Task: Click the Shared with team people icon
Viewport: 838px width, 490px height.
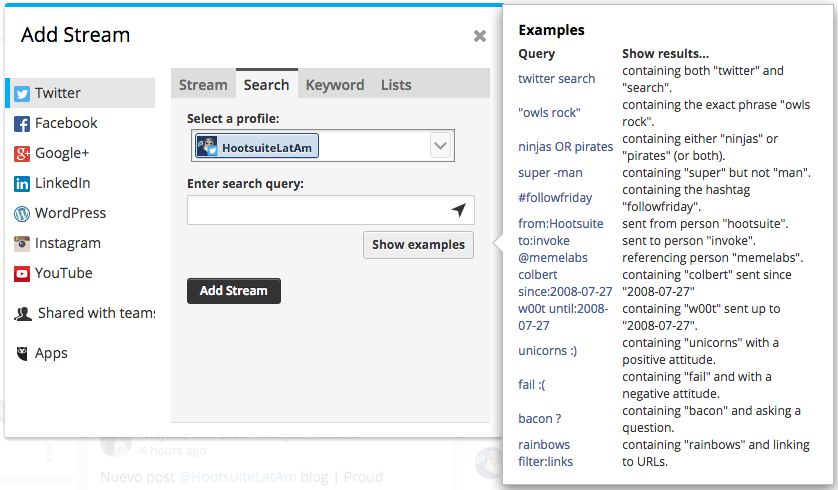Action: (x=23, y=314)
